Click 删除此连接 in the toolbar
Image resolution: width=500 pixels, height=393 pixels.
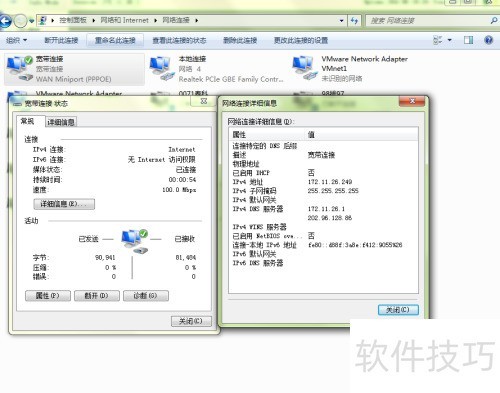point(240,40)
